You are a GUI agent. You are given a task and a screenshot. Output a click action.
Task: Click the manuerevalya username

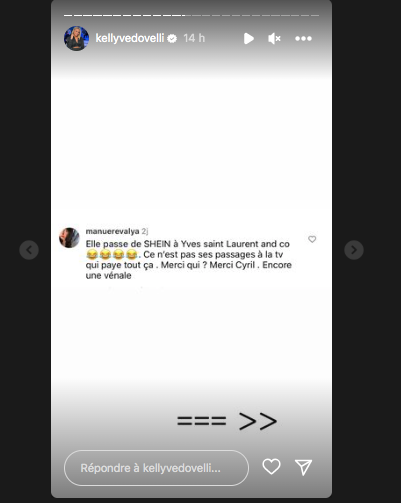[112, 231]
